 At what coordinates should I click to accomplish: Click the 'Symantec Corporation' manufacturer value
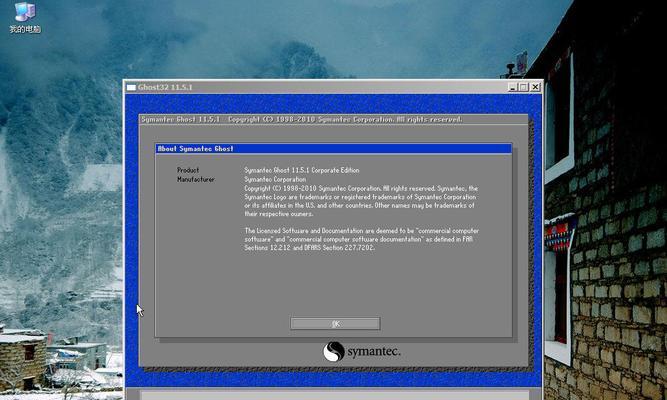point(275,179)
